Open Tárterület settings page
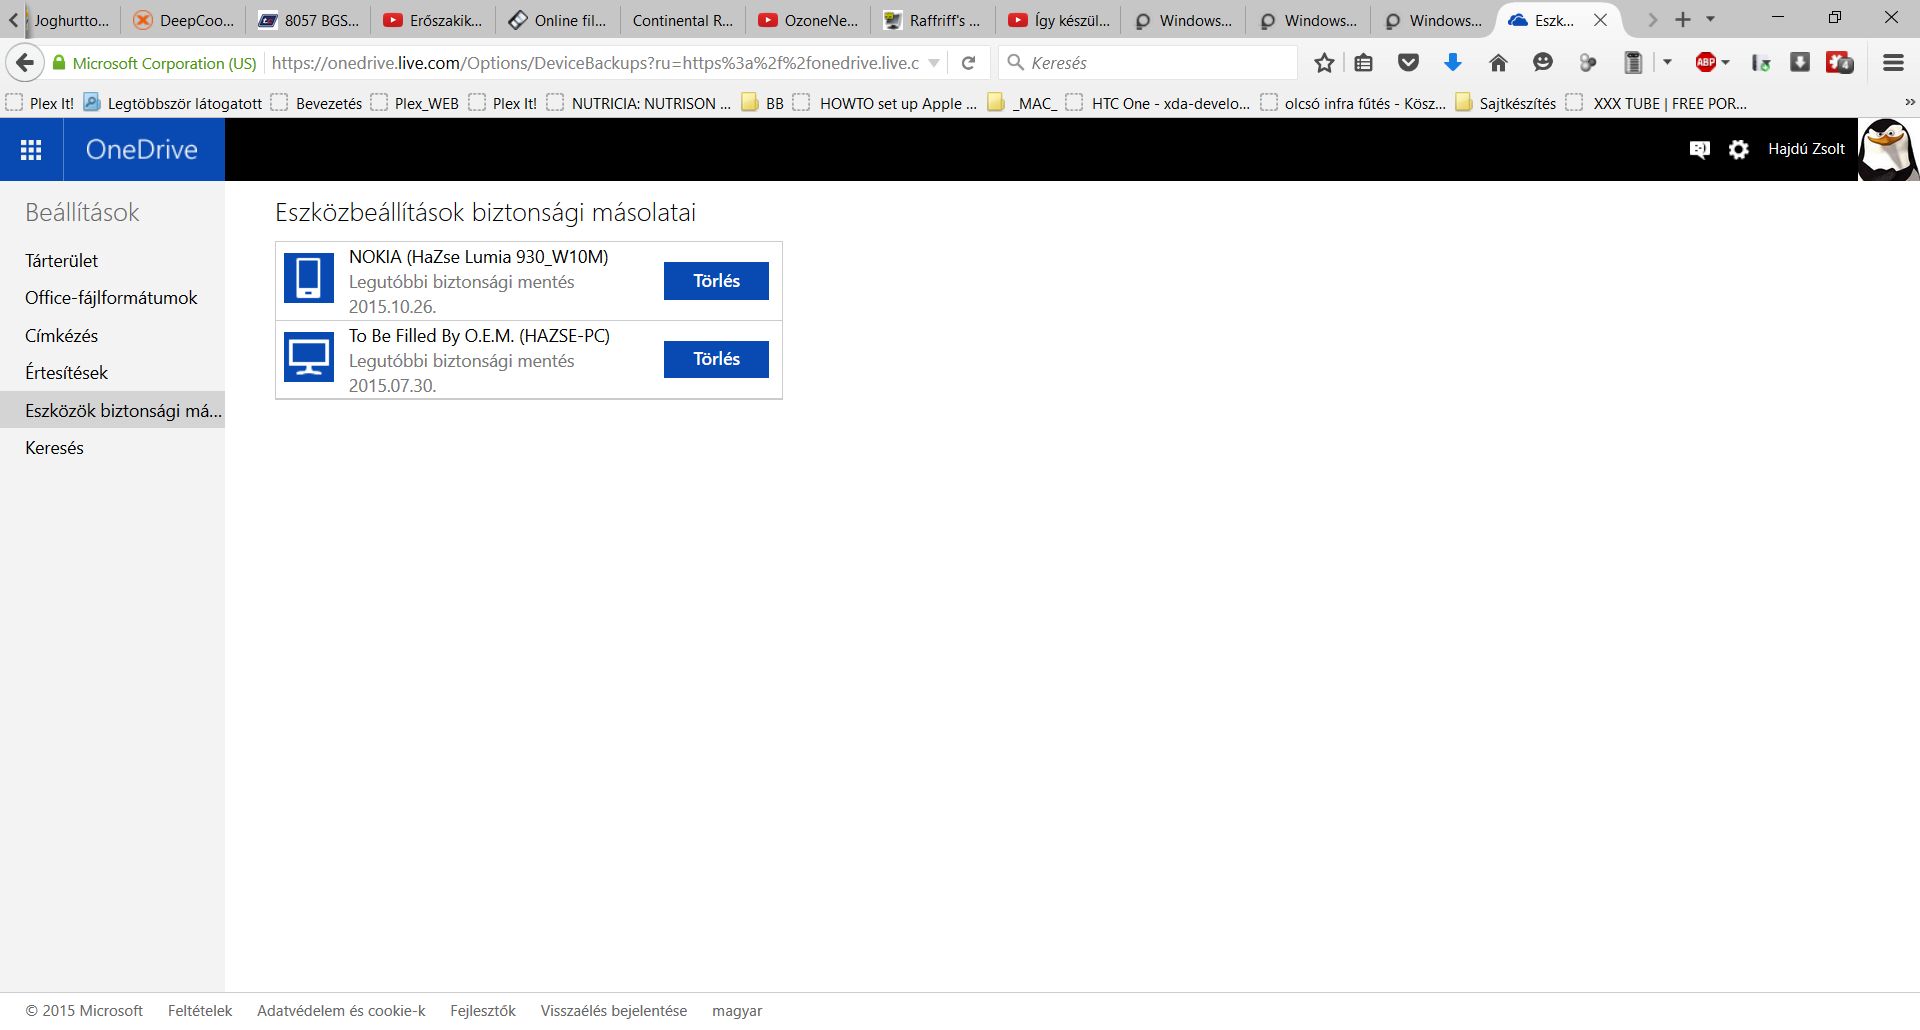The width and height of the screenshot is (1920, 1030). pyautogui.click(x=62, y=261)
